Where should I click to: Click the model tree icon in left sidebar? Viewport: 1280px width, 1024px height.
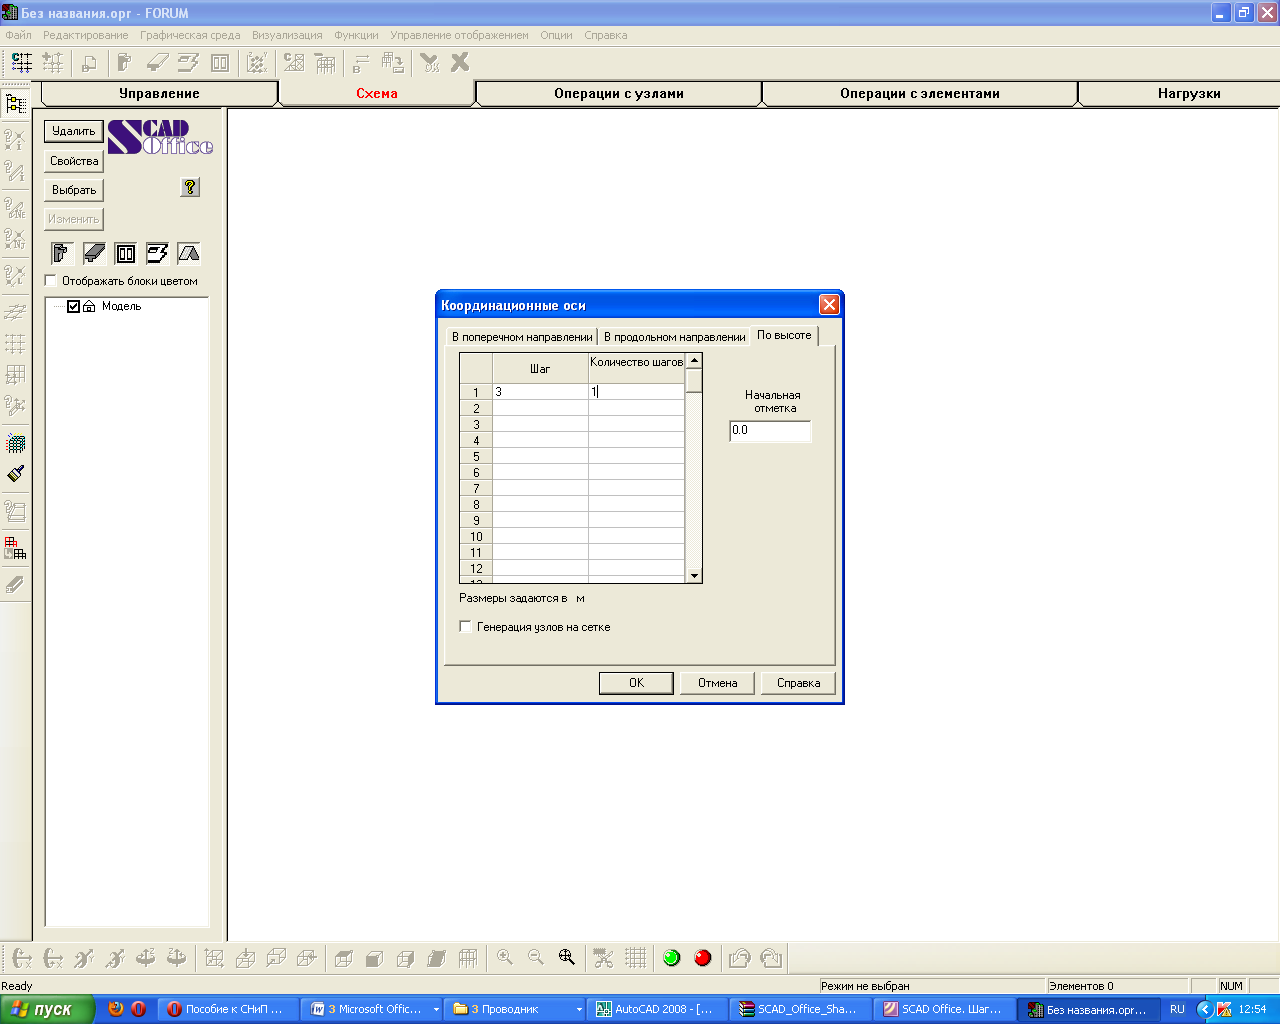(15, 104)
